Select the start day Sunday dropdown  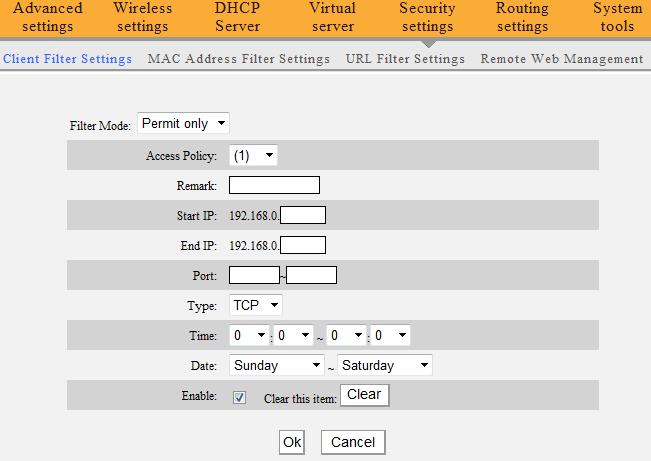276,366
